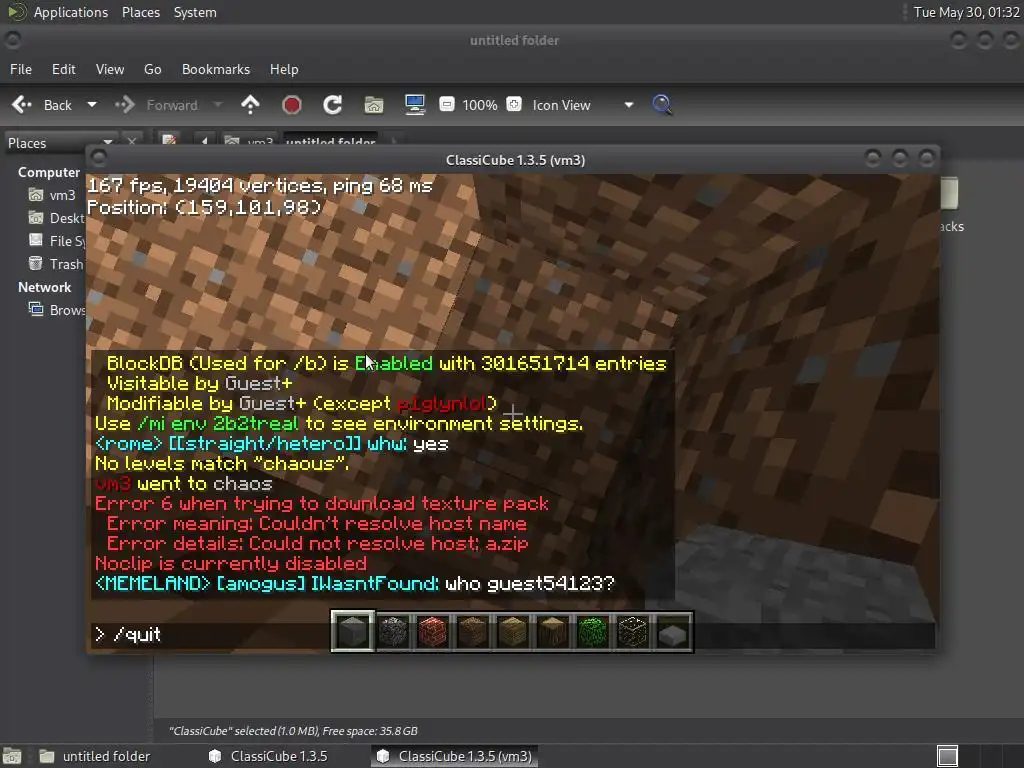
Task: Open Trash from the sidebar
Action: coord(56,264)
